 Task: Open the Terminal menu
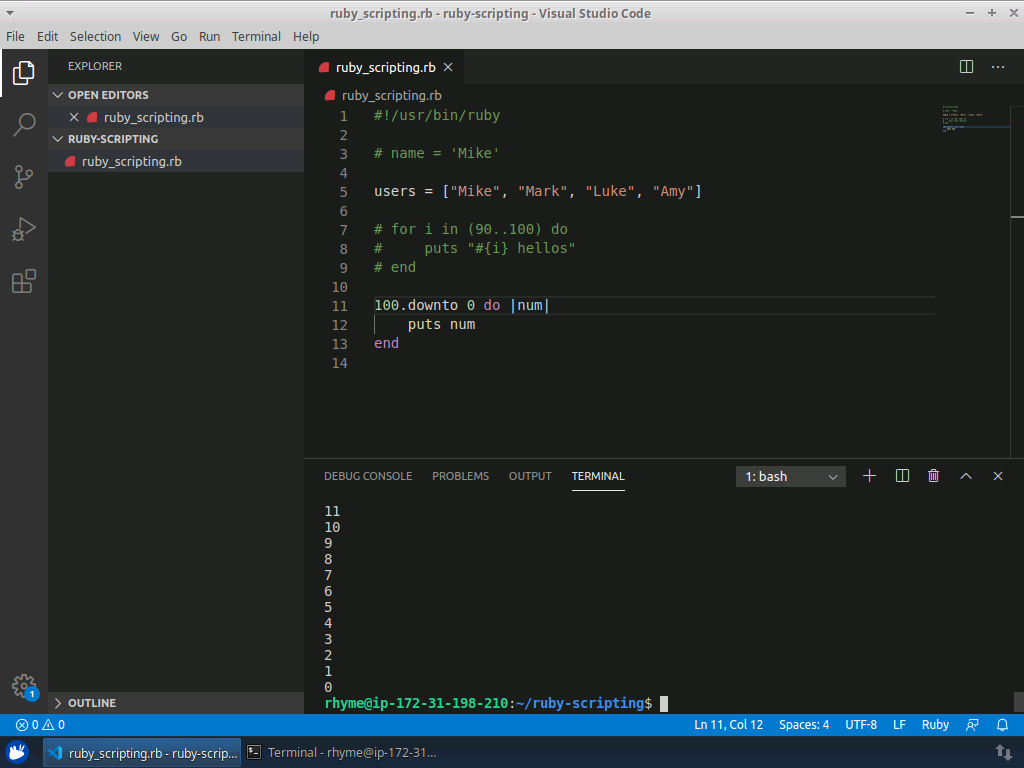(x=256, y=36)
